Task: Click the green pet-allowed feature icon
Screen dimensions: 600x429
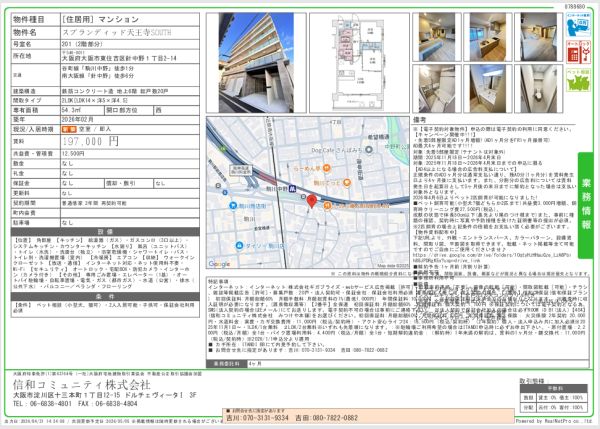Action: point(578,80)
